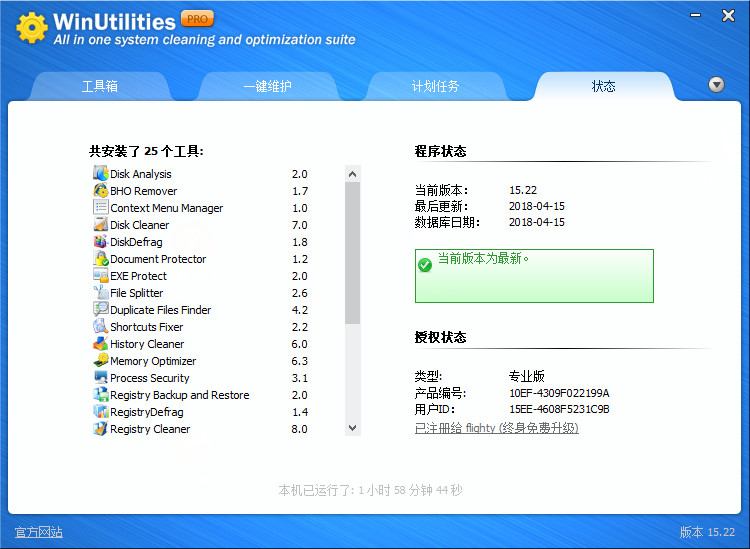
Task: Click the tool list scrollbar thumb
Action: (x=353, y=253)
